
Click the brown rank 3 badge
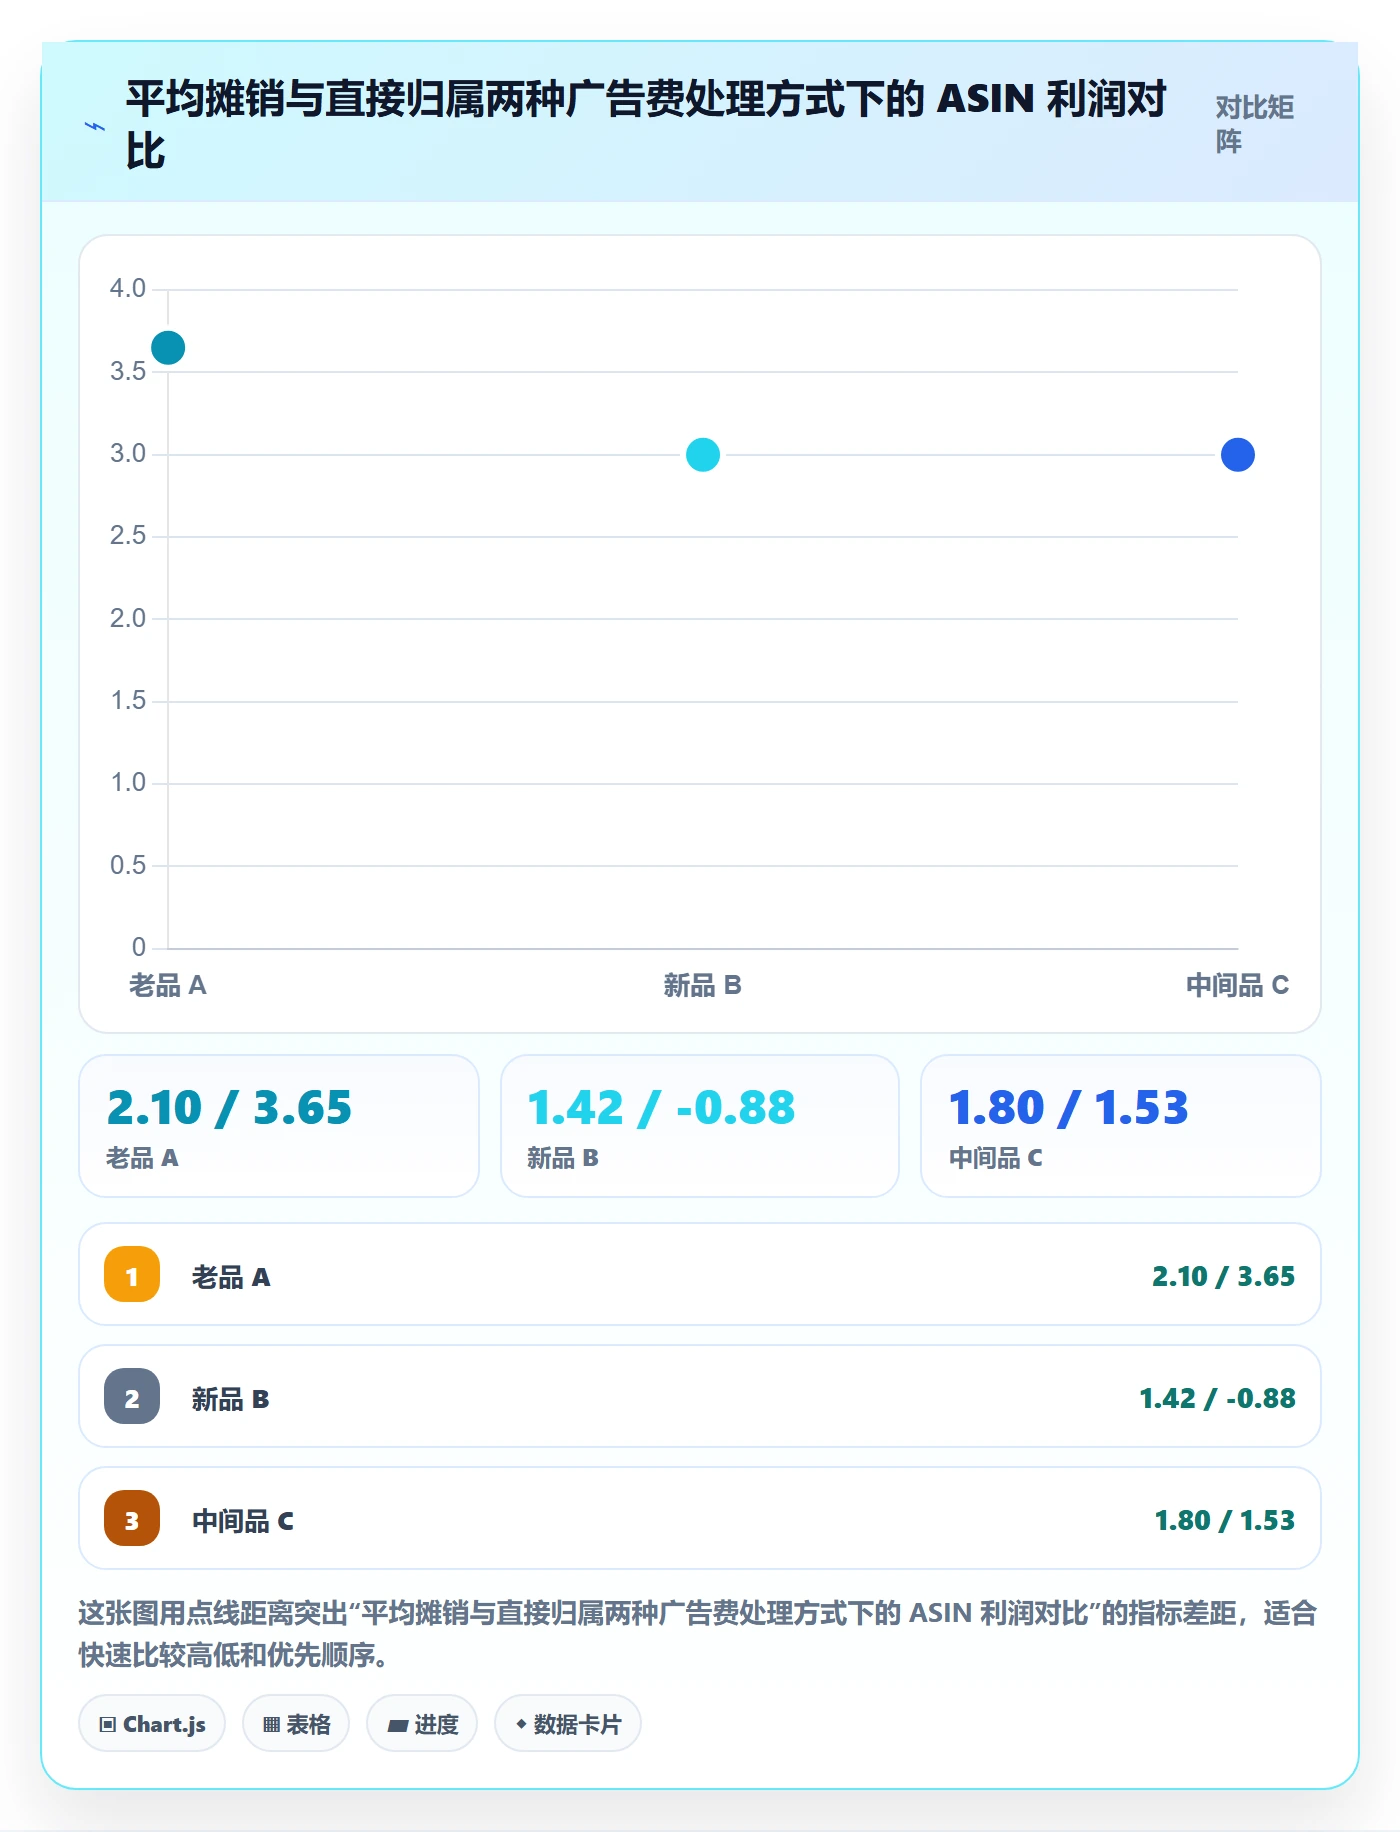(132, 1518)
